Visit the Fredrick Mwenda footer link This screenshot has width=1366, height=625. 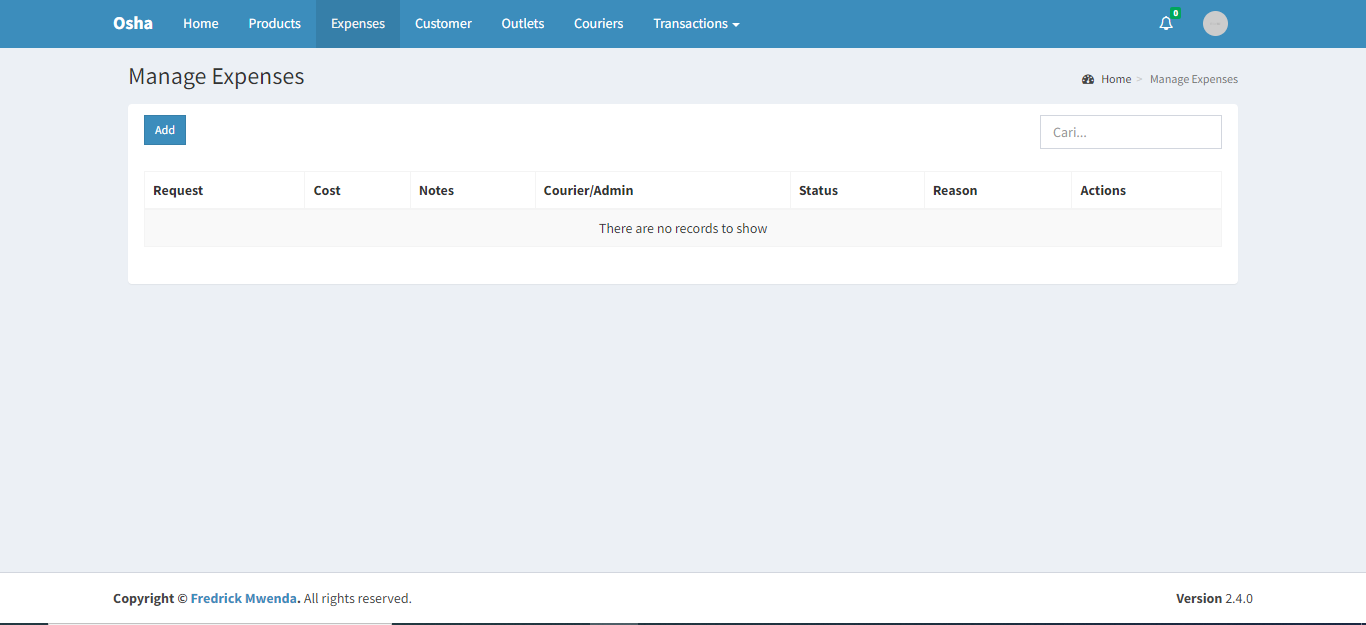click(244, 598)
